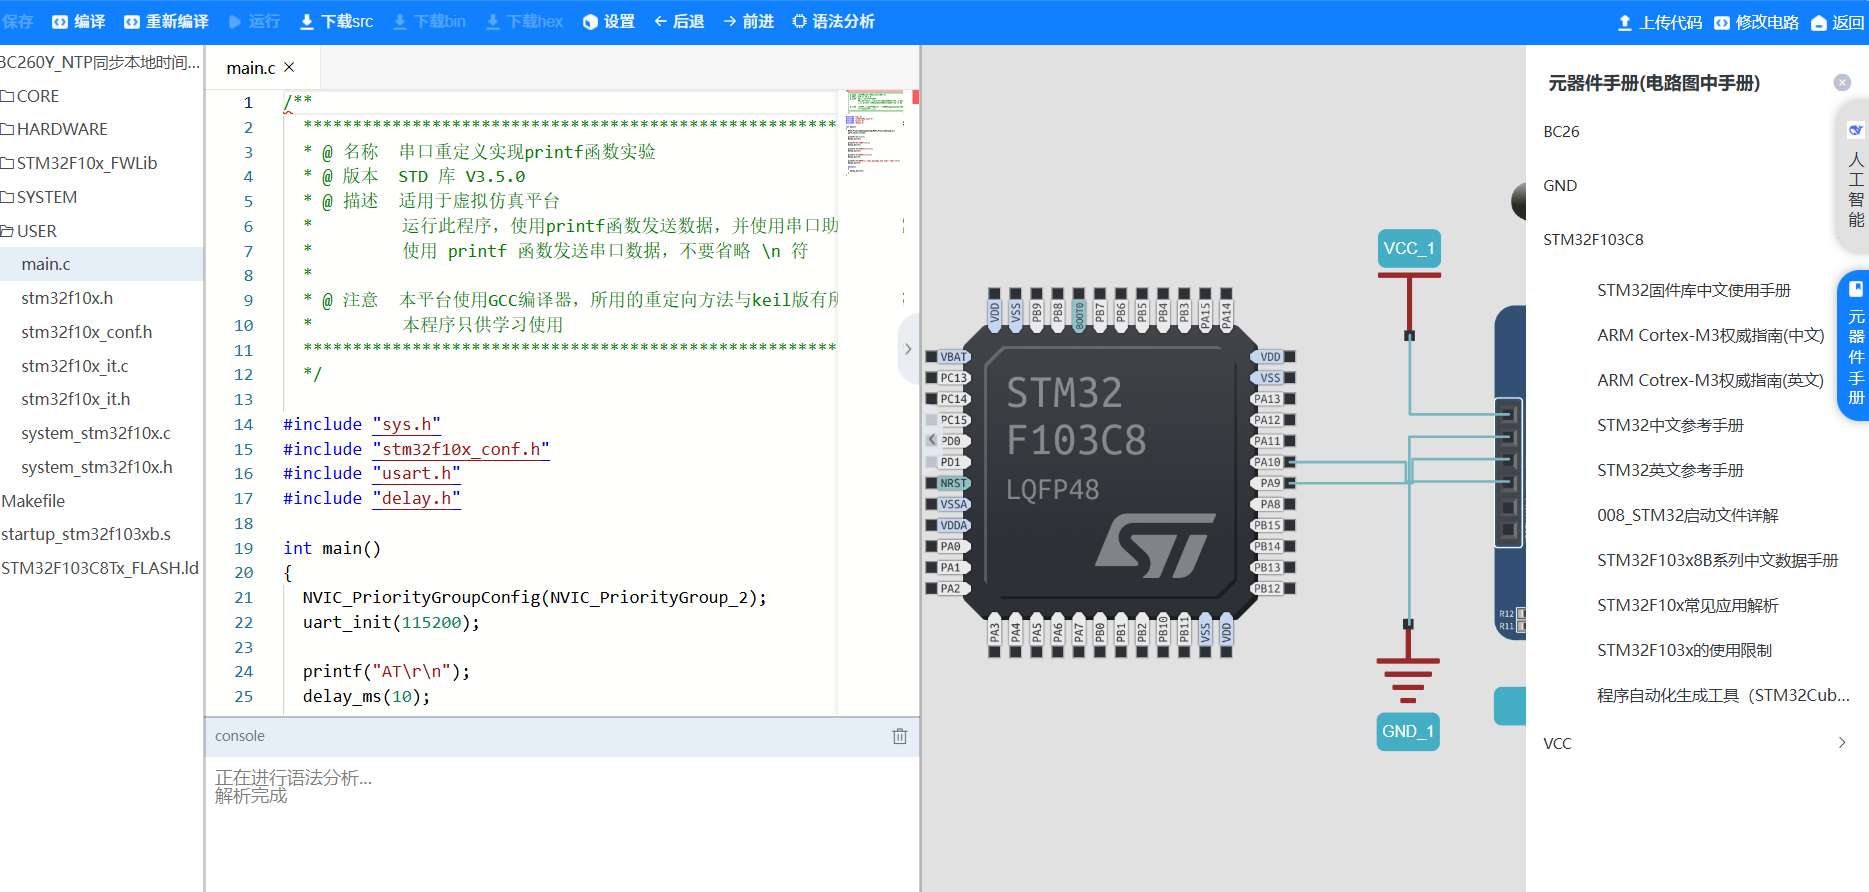This screenshot has height=892, width=1869.
Task: Select BC26 in component manual
Action: click(1561, 132)
